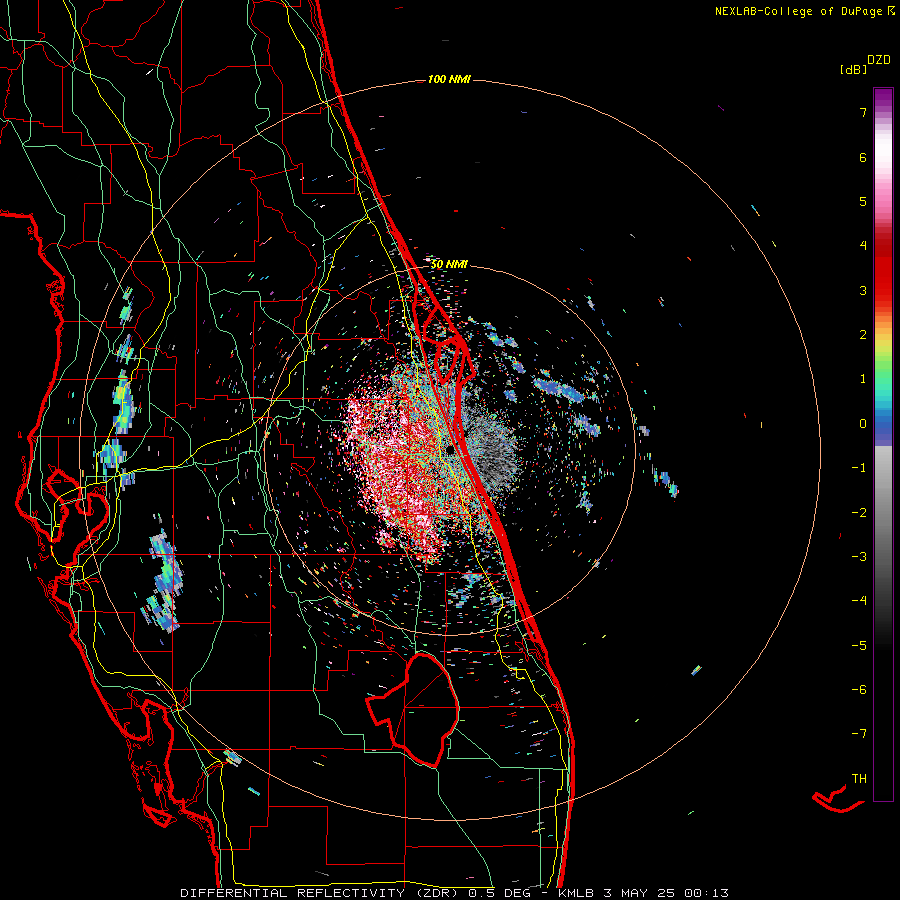Viewport: 900px width, 900px height.
Task: Click the 3 MAY 25 00:13 timestamp
Action: [666, 893]
